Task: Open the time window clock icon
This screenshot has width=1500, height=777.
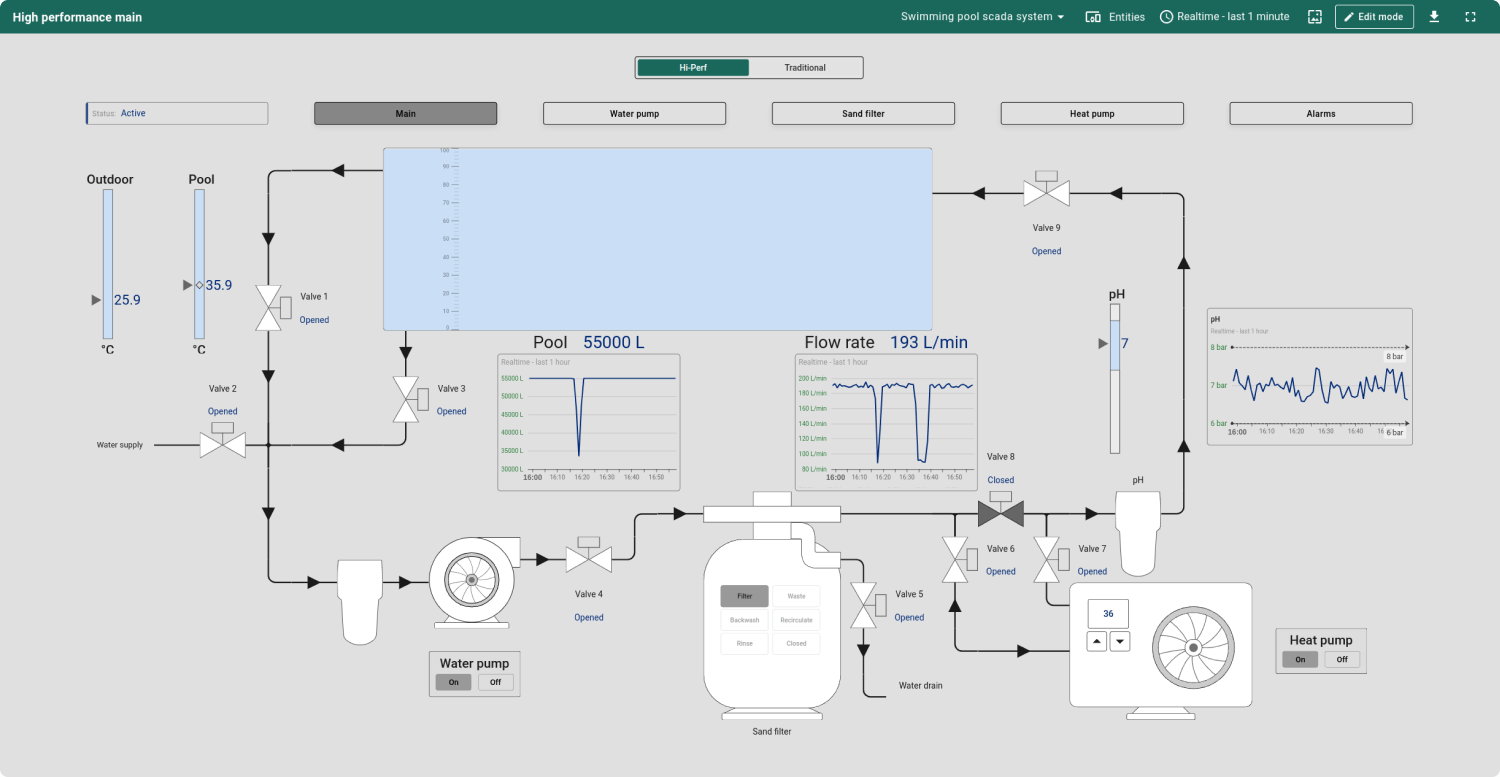Action: click(1166, 17)
